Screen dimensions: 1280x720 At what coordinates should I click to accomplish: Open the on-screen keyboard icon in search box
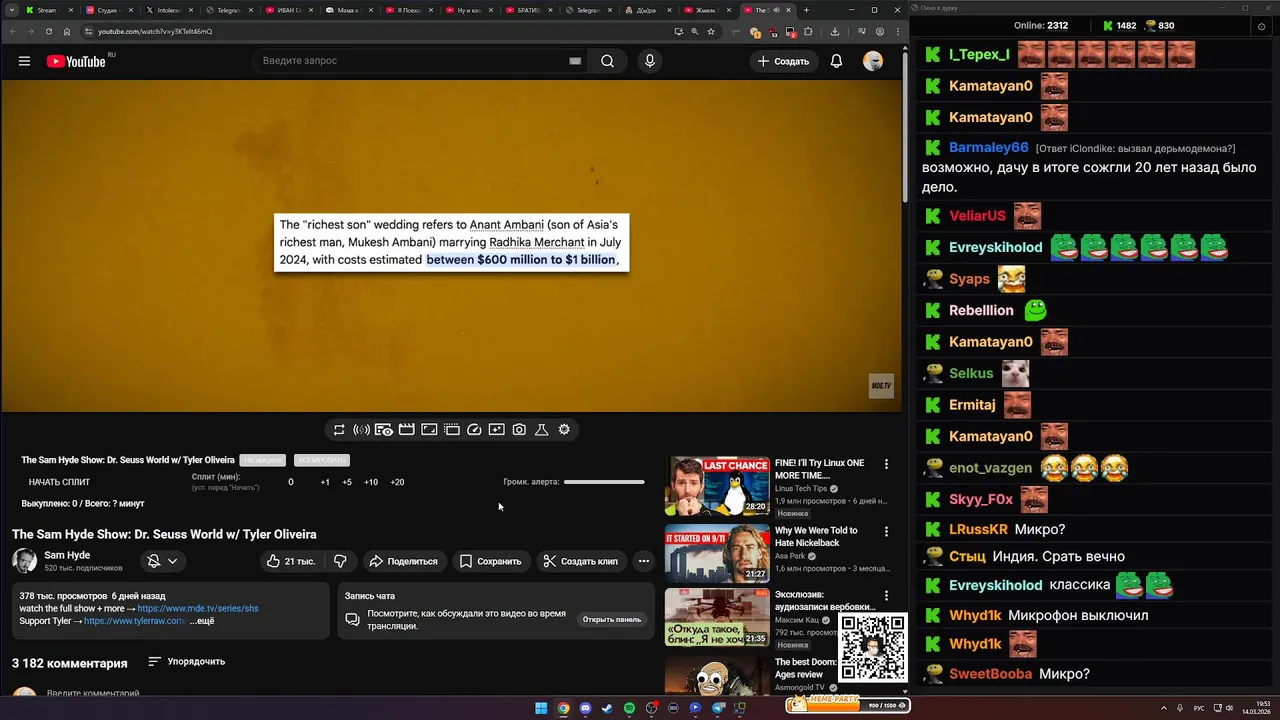[x=575, y=61]
